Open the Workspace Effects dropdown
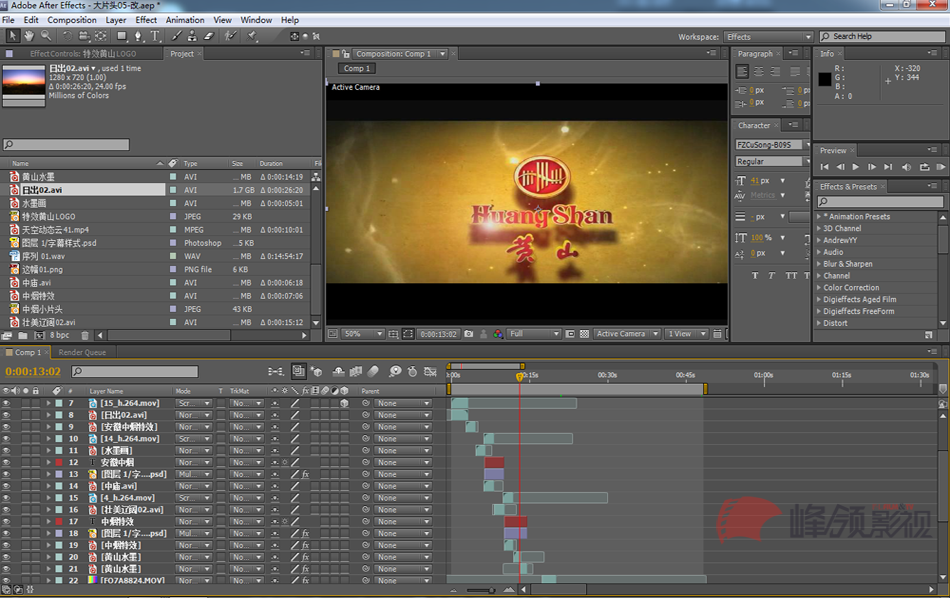This screenshot has width=950, height=598. [x=767, y=37]
